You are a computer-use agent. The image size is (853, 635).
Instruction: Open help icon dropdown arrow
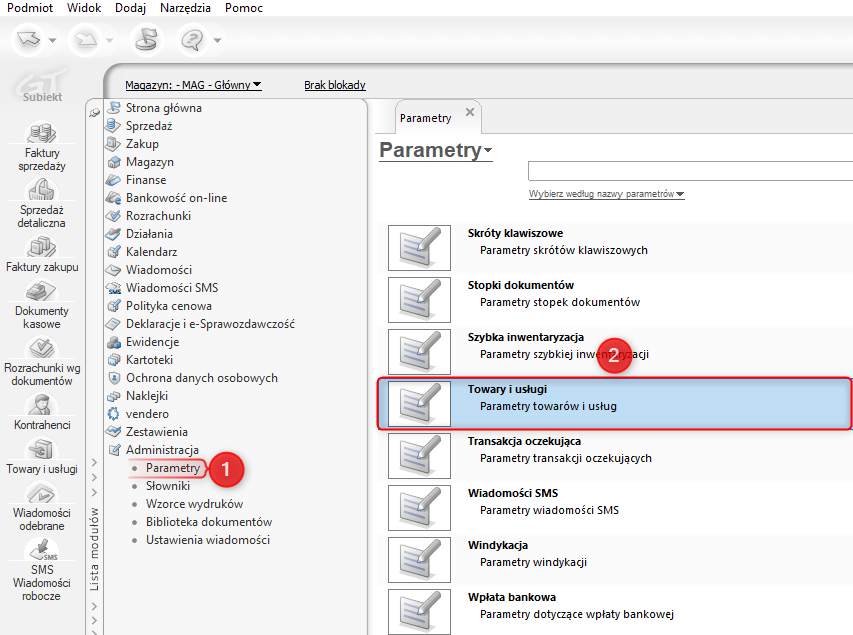point(218,40)
